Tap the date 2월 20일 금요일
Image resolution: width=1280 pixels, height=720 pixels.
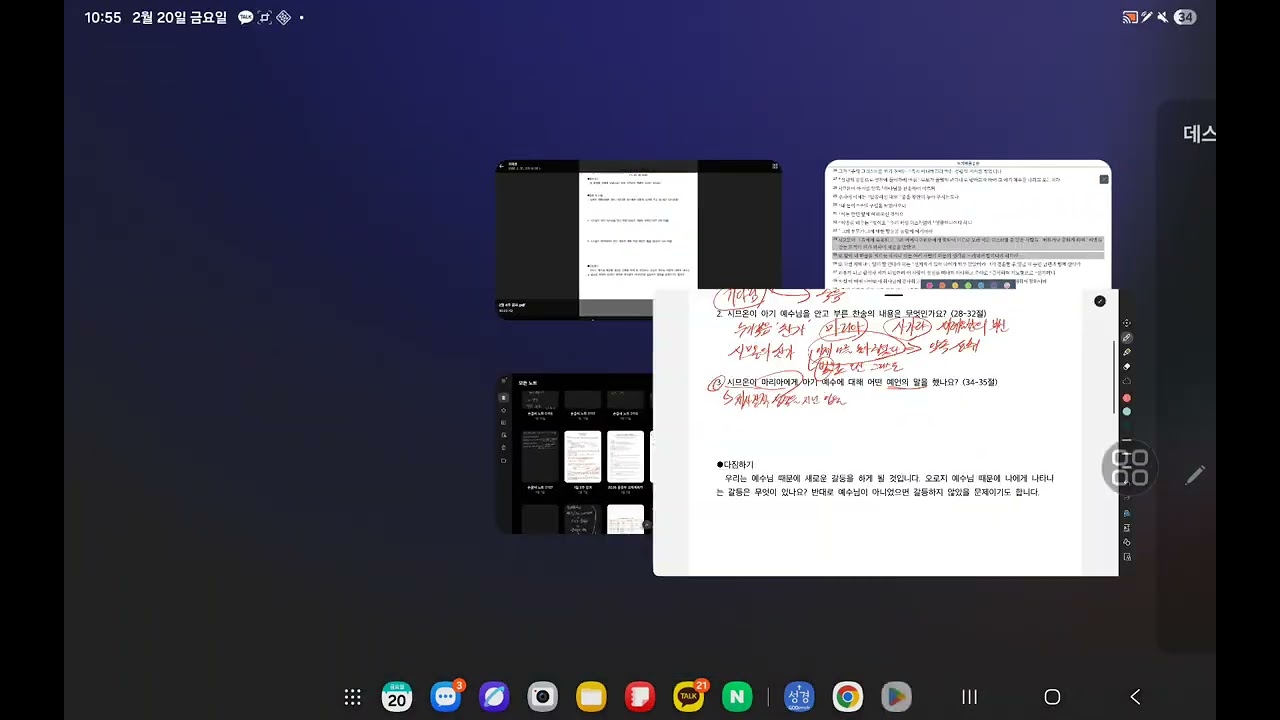pos(179,18)
